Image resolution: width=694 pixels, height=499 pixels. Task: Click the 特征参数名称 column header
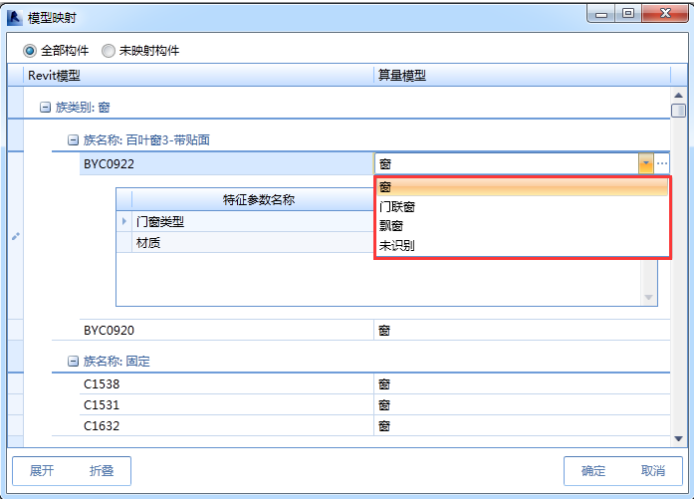coord(253,200)
